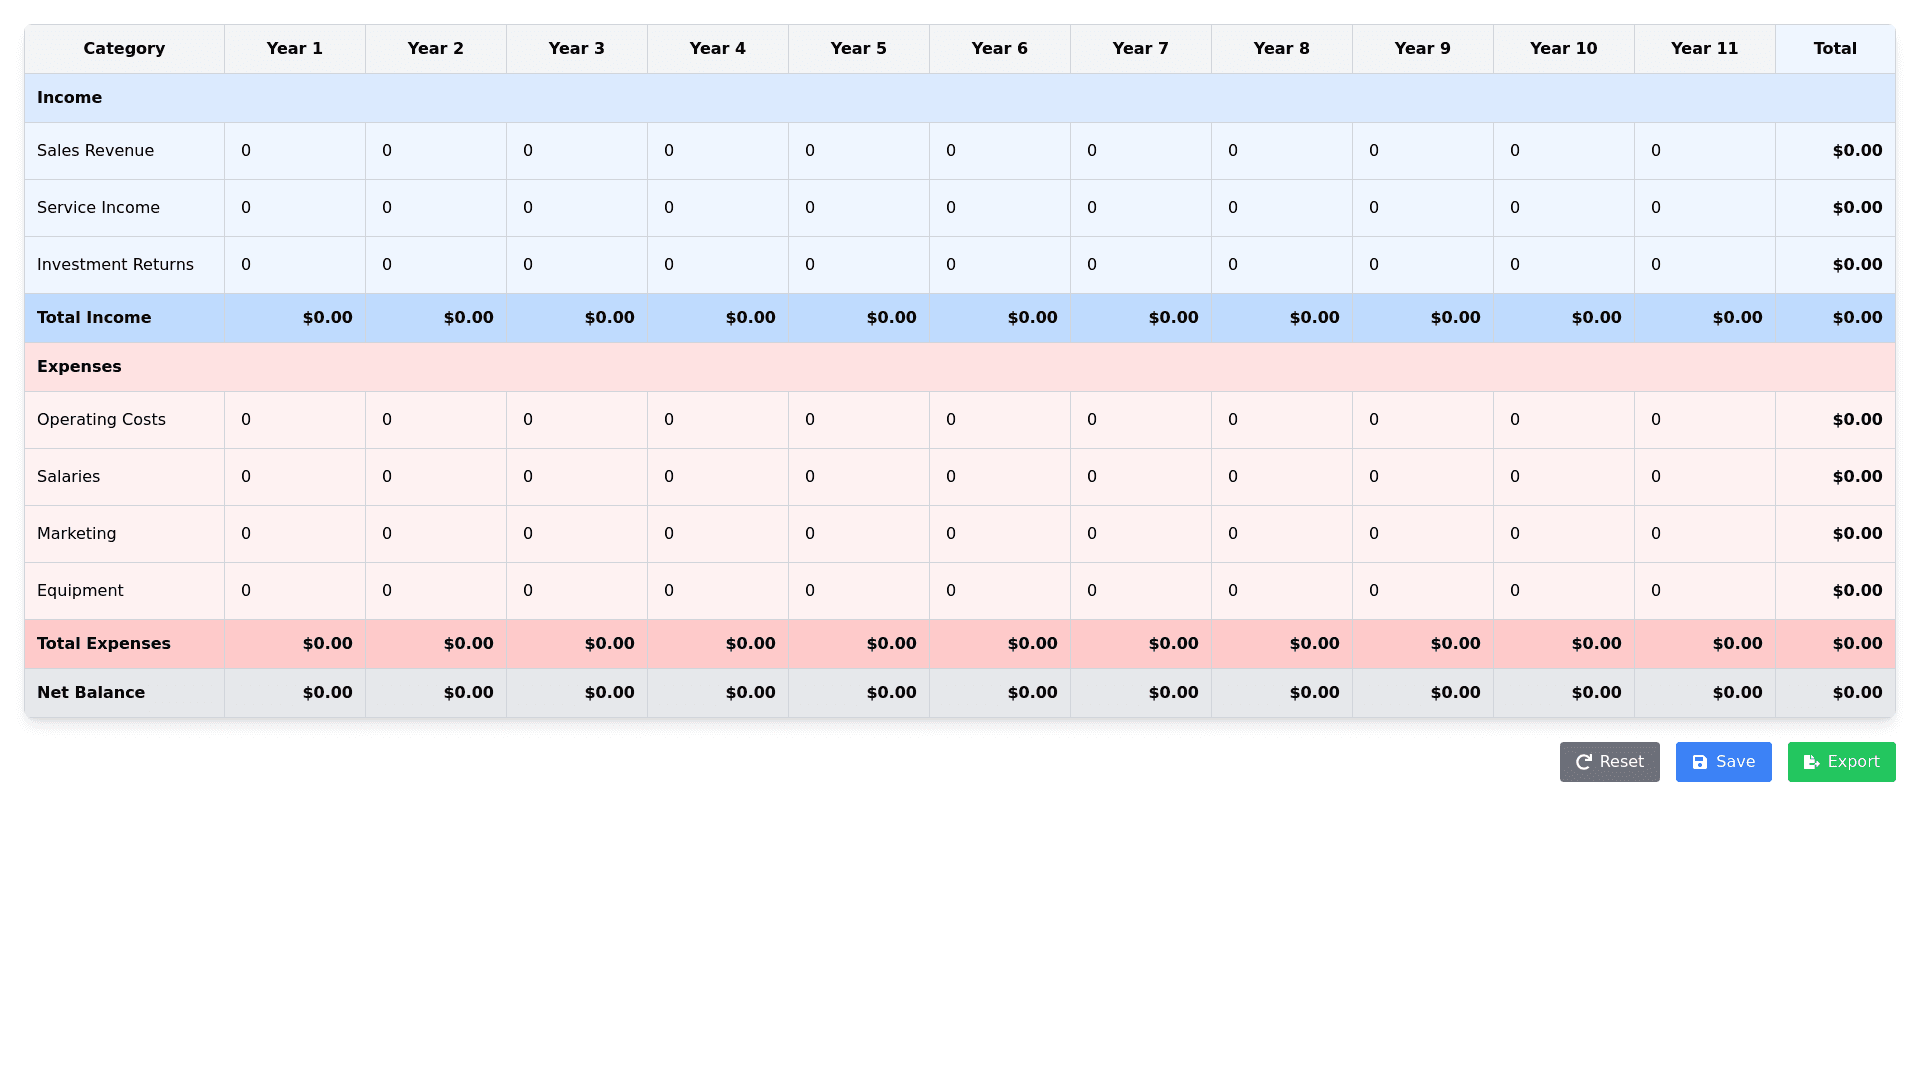
Task: Click the floppy disk Save icon
Action: [x=1700, y=762]
